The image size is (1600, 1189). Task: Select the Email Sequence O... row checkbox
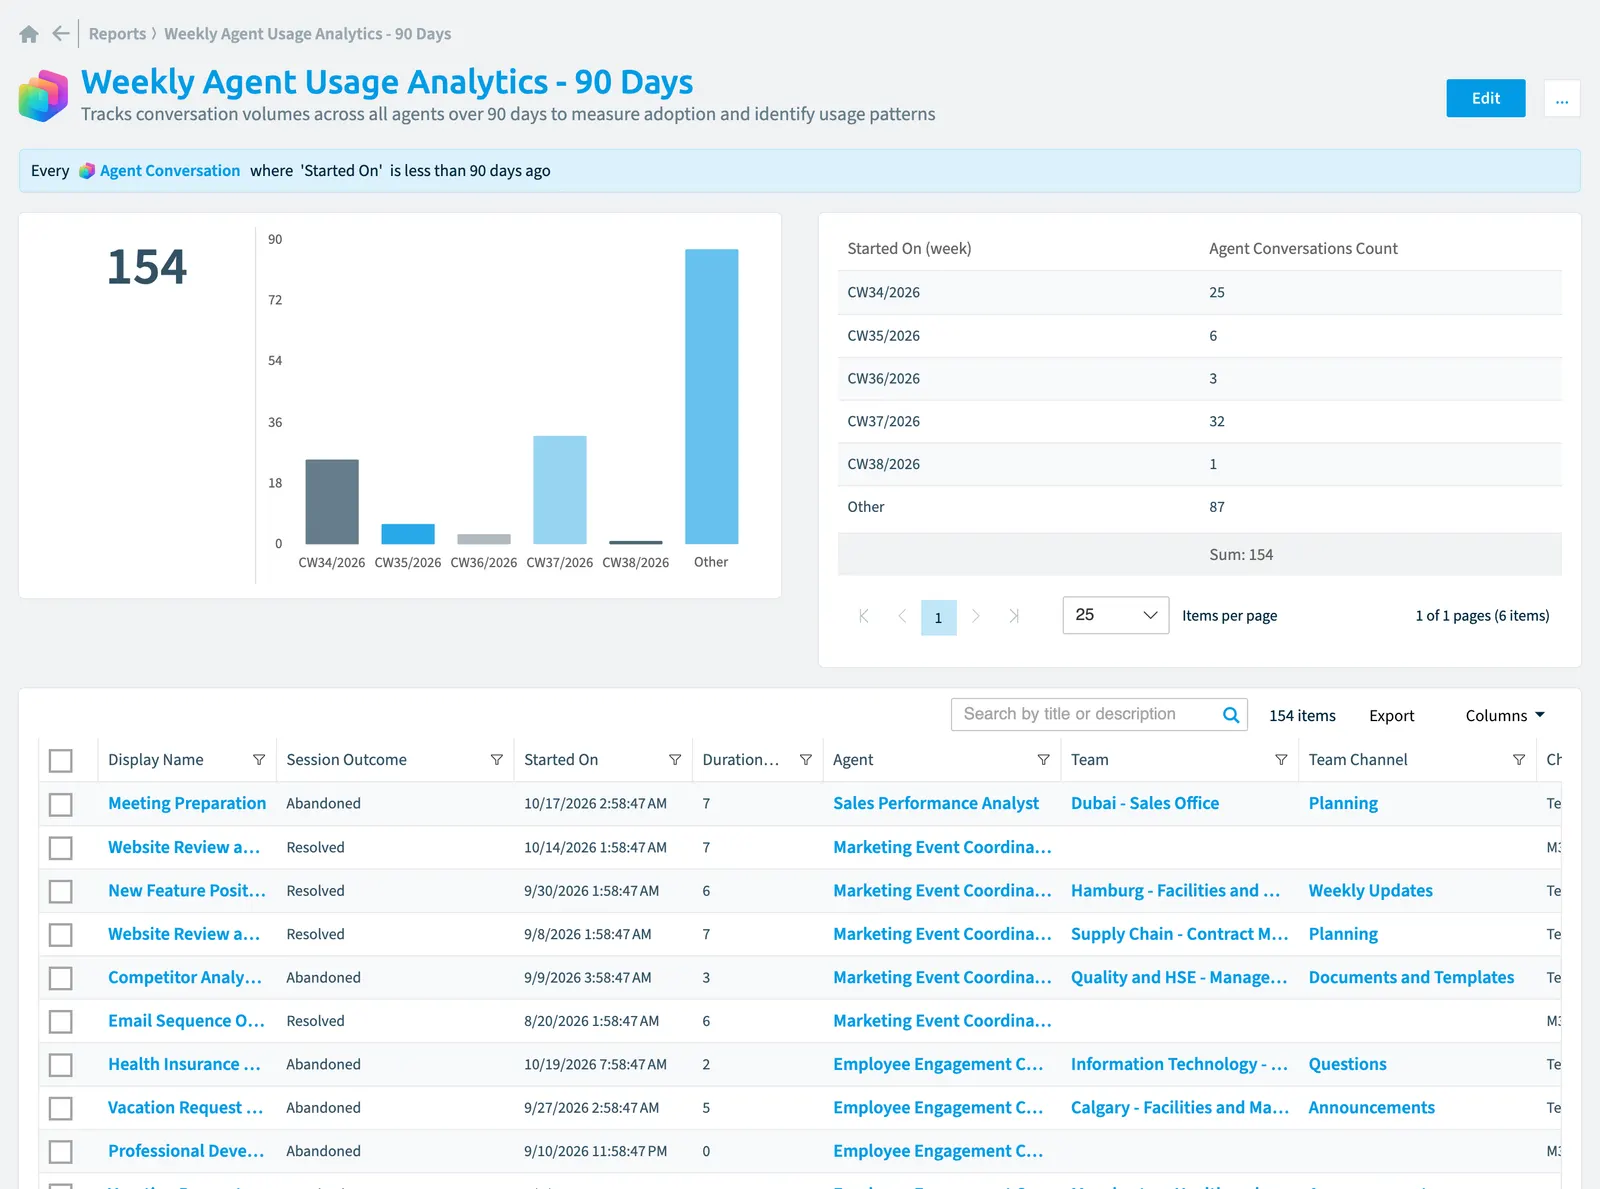(x=61, y=1021)
